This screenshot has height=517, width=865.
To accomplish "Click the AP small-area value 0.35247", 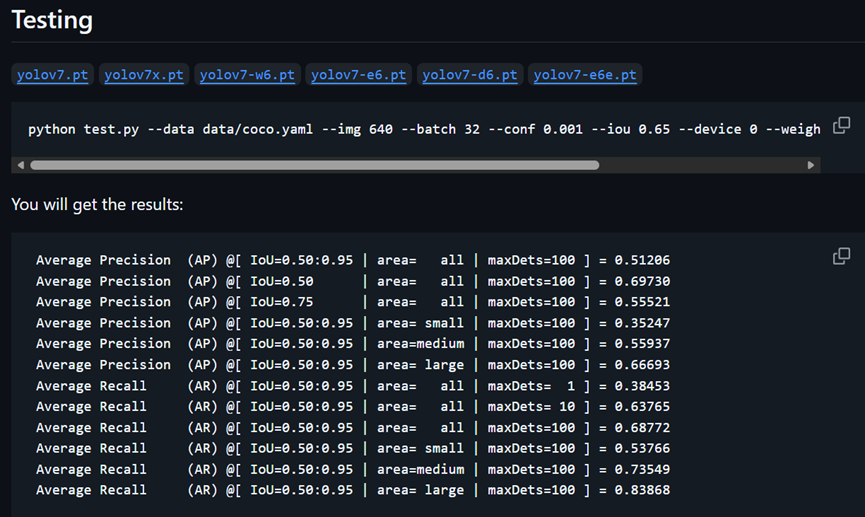I will click(x=642, y=323).
